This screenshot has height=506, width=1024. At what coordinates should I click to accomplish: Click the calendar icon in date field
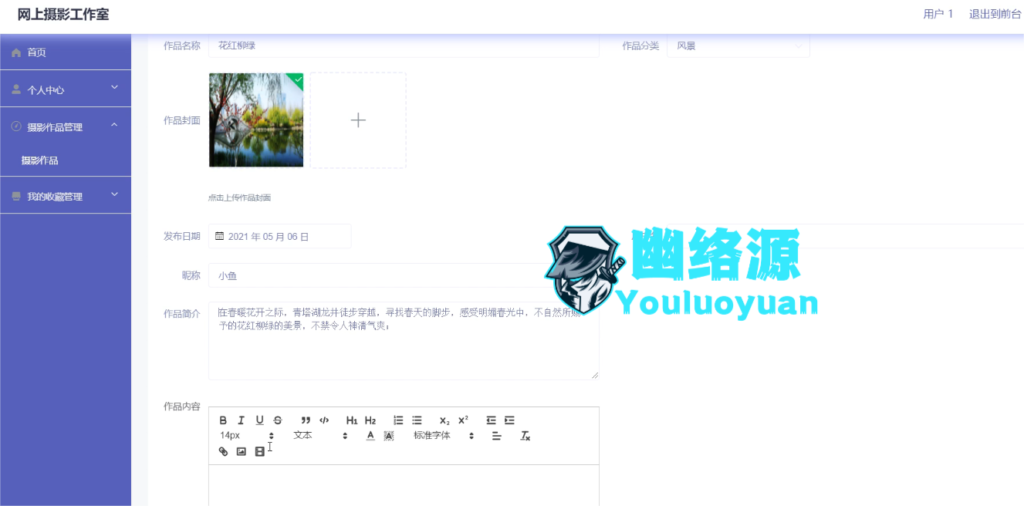(x=219, y=236)
